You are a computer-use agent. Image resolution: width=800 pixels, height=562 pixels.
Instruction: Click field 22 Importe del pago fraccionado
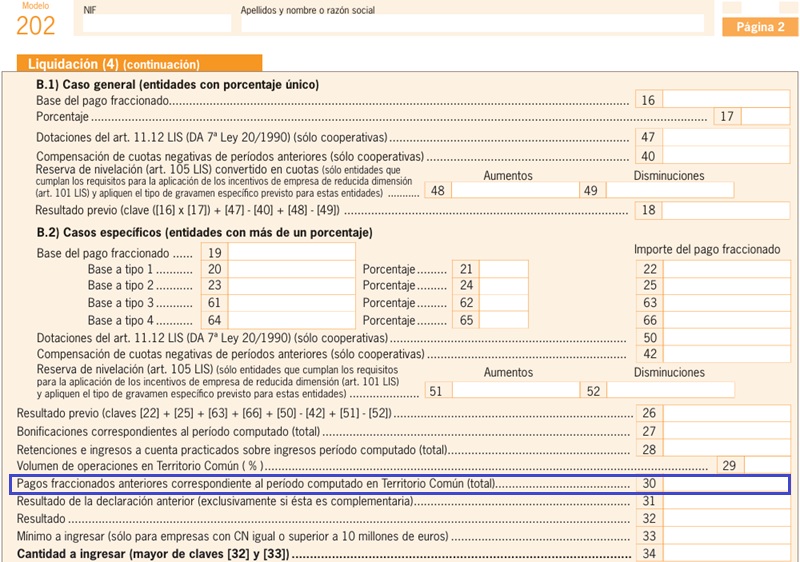point(727,269)
